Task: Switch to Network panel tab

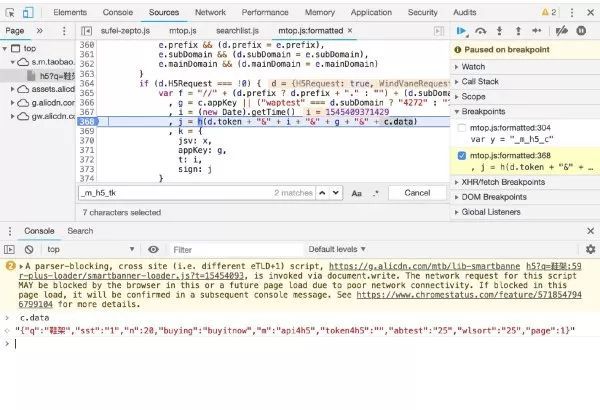Action: 210,12
